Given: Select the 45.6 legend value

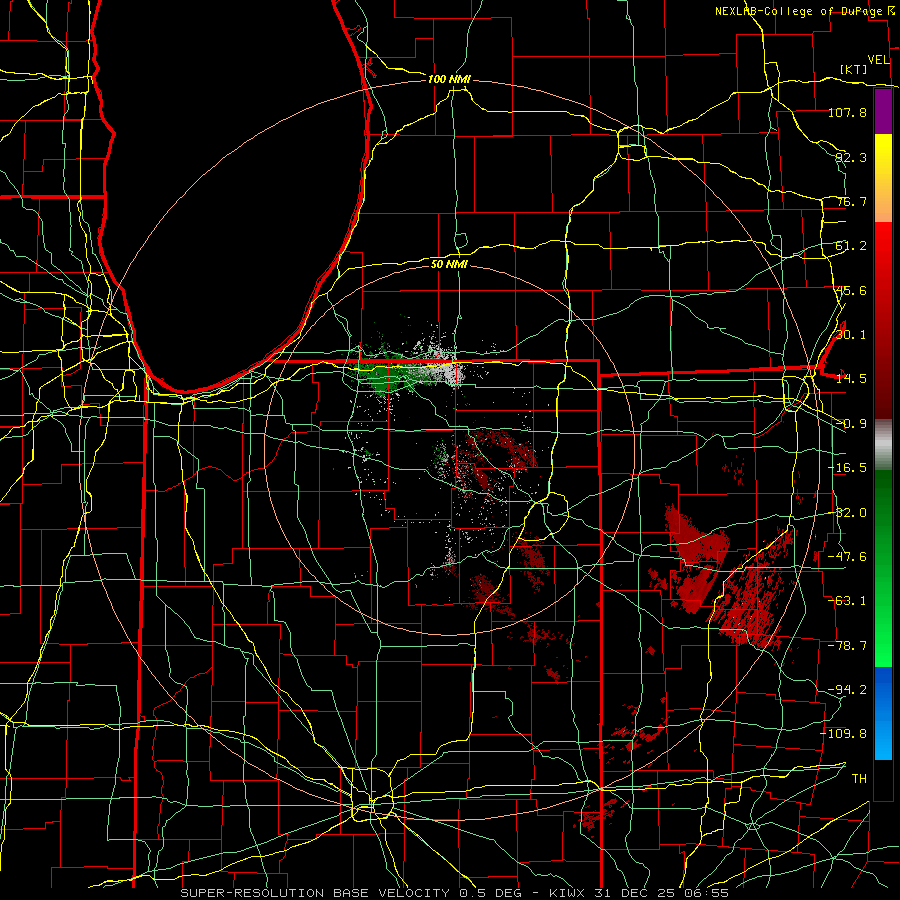Looking at the screenshot, I should (851, 290).
